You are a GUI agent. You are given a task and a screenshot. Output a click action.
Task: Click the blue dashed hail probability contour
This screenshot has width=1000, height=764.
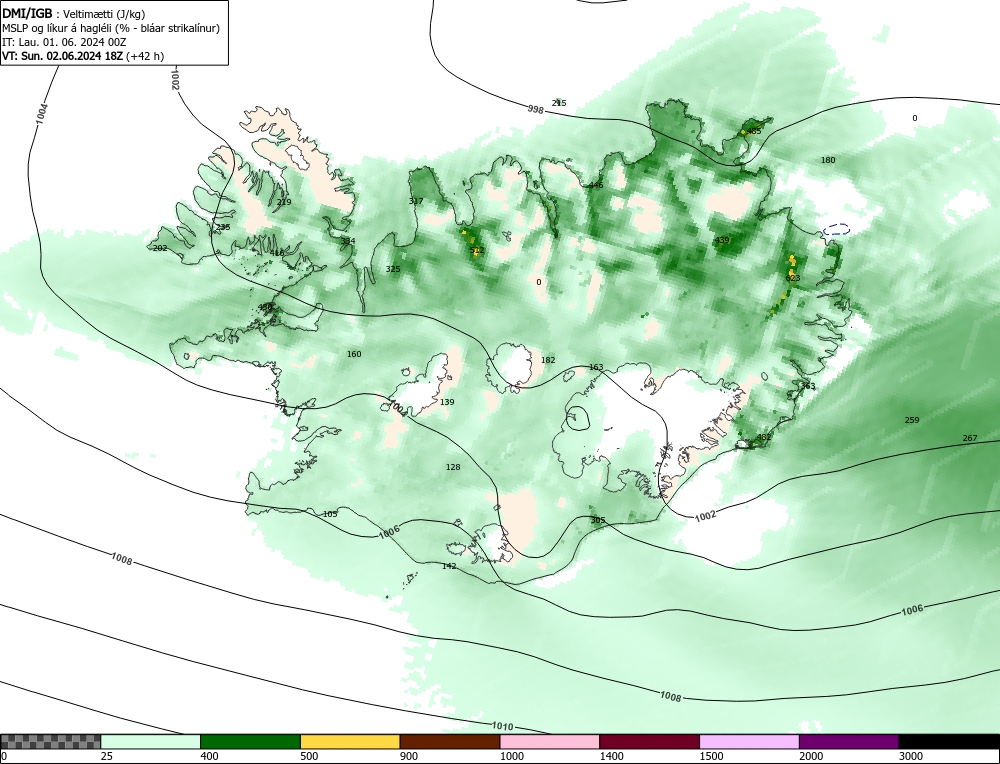836,230
